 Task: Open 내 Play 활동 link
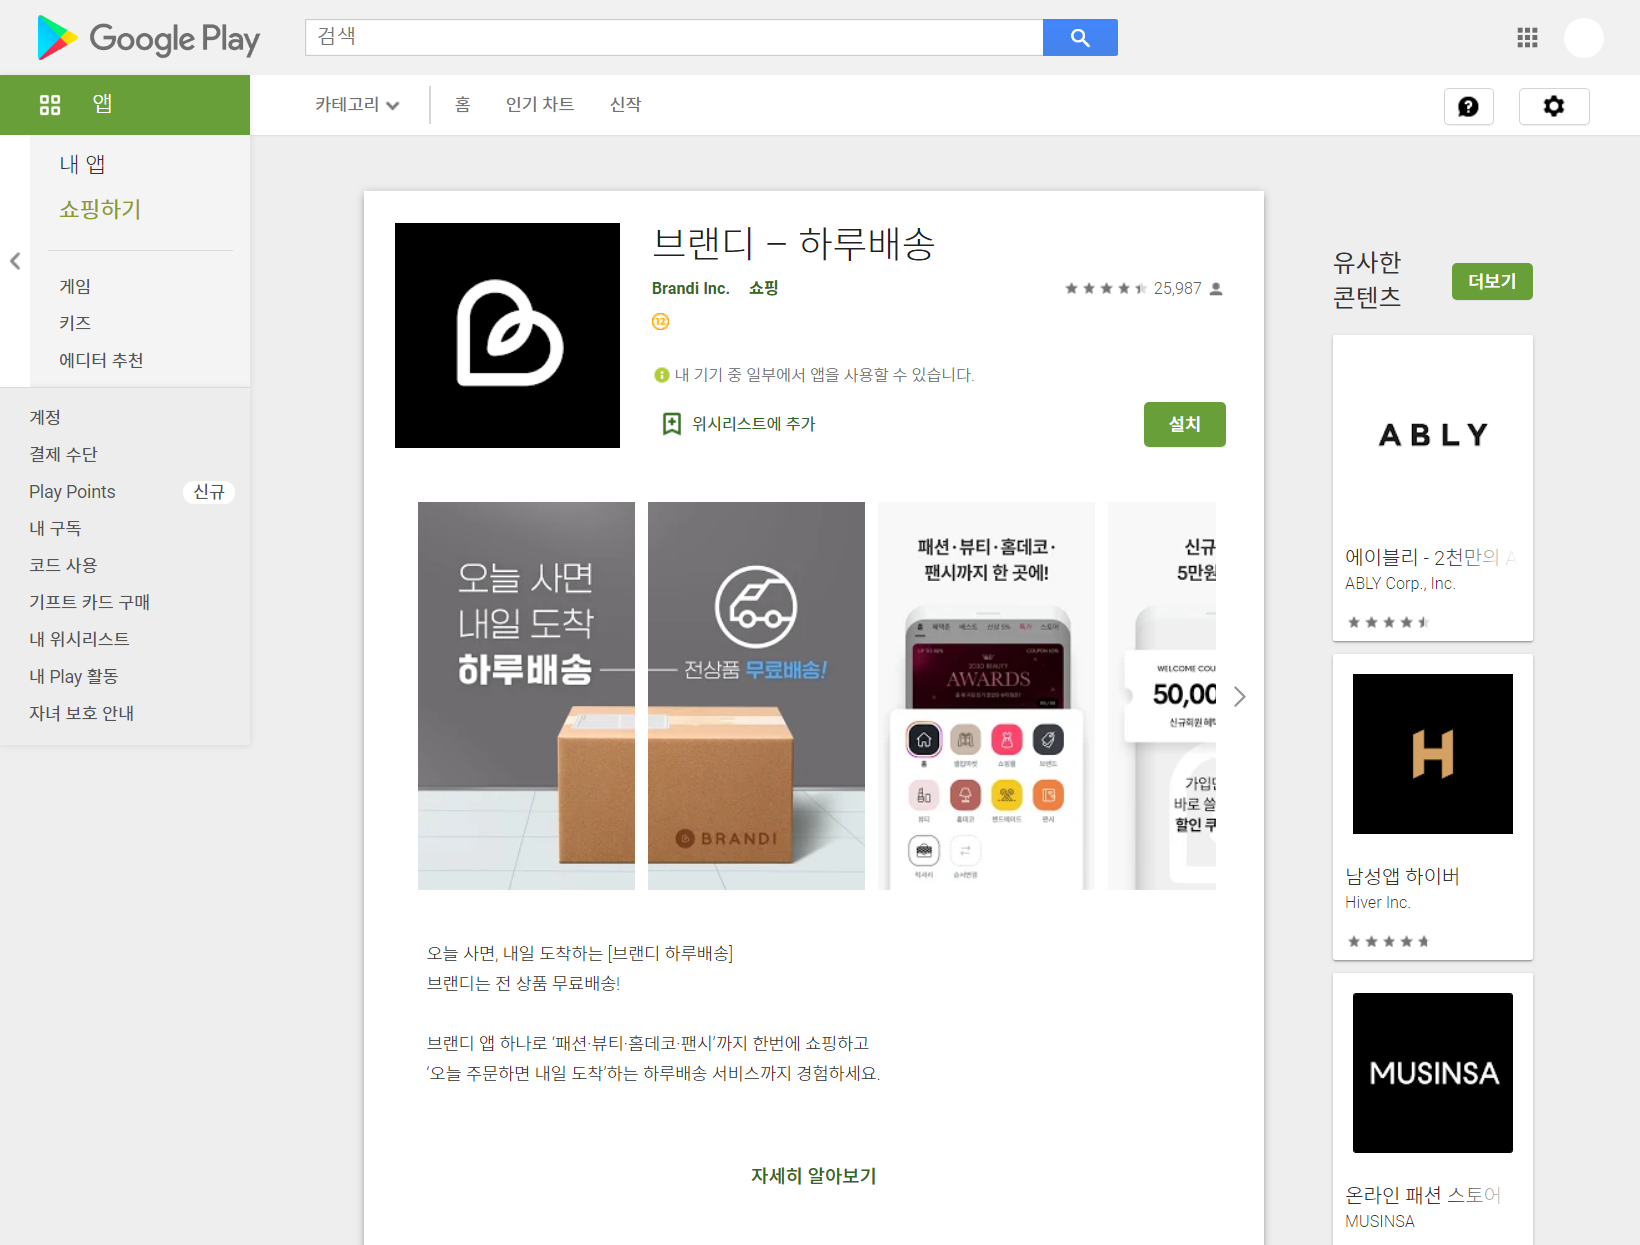pyautogui.click(x=73, y=676)
